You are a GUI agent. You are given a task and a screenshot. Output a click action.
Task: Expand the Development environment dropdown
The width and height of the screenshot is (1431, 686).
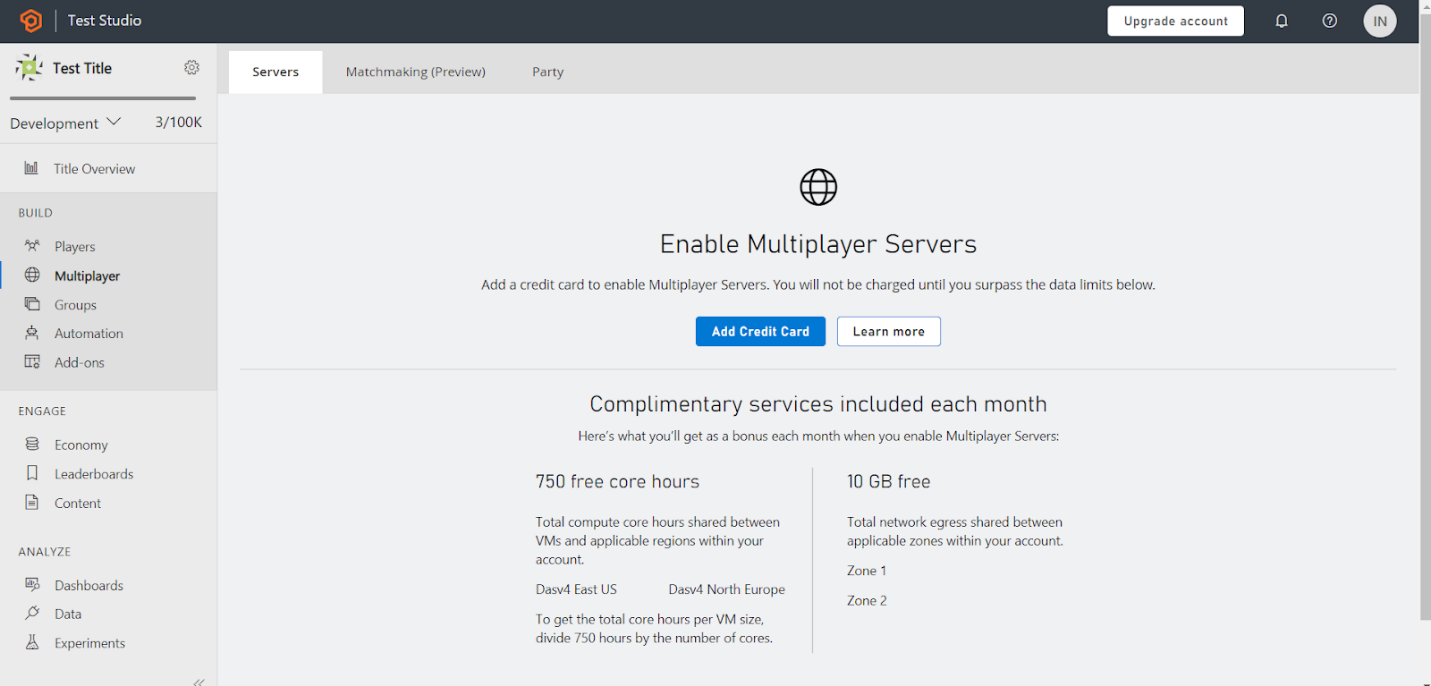[65, 123]
